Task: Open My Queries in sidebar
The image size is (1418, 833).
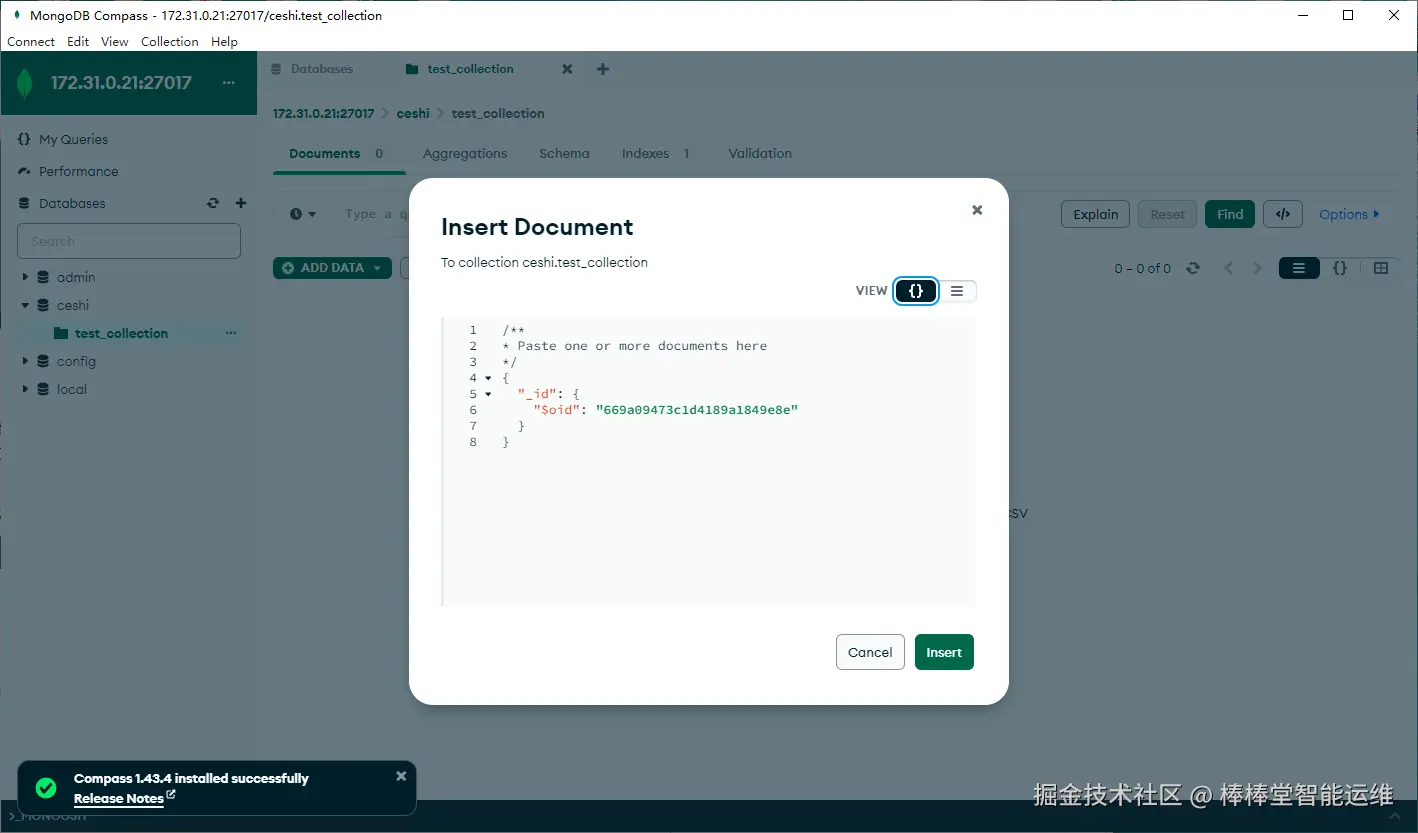Action: tap(73, 139)
